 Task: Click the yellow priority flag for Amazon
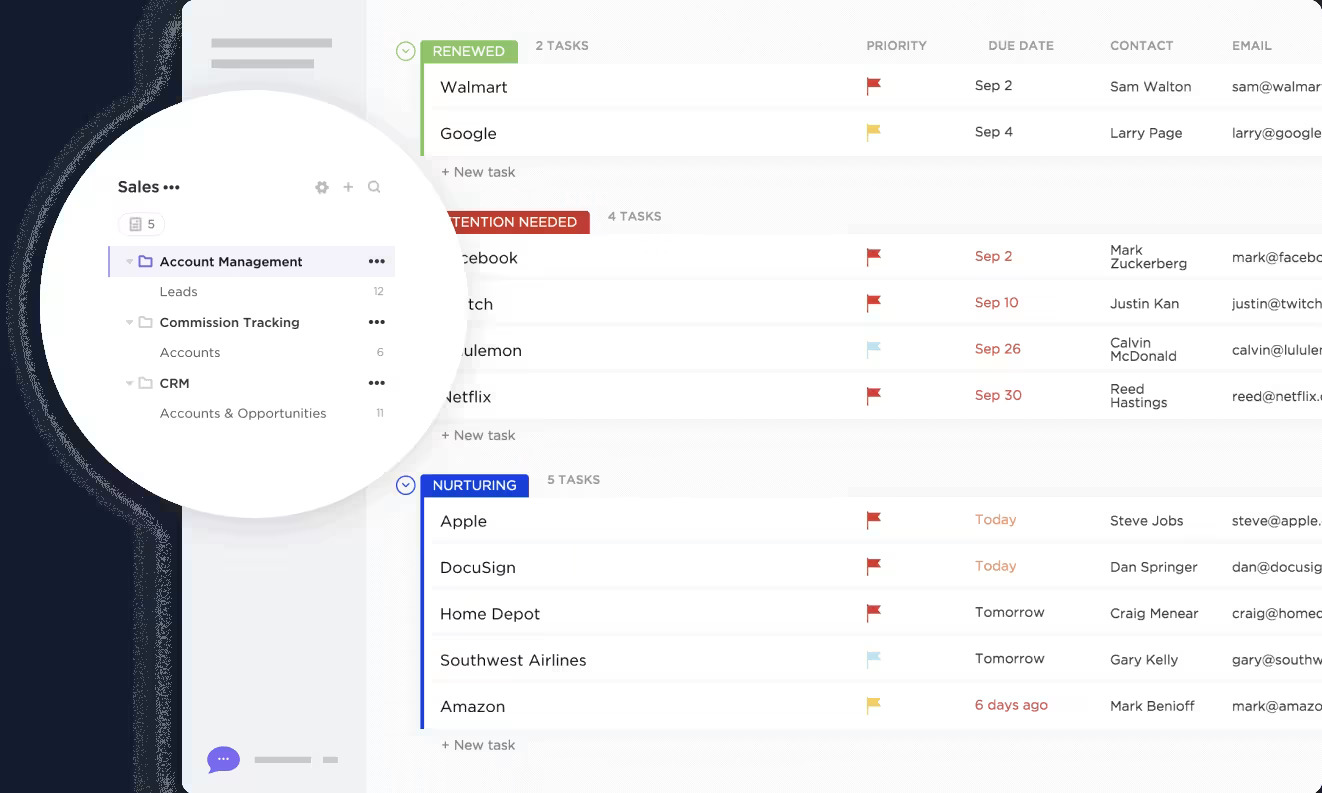pyautogui.click(x=874, y=706)
